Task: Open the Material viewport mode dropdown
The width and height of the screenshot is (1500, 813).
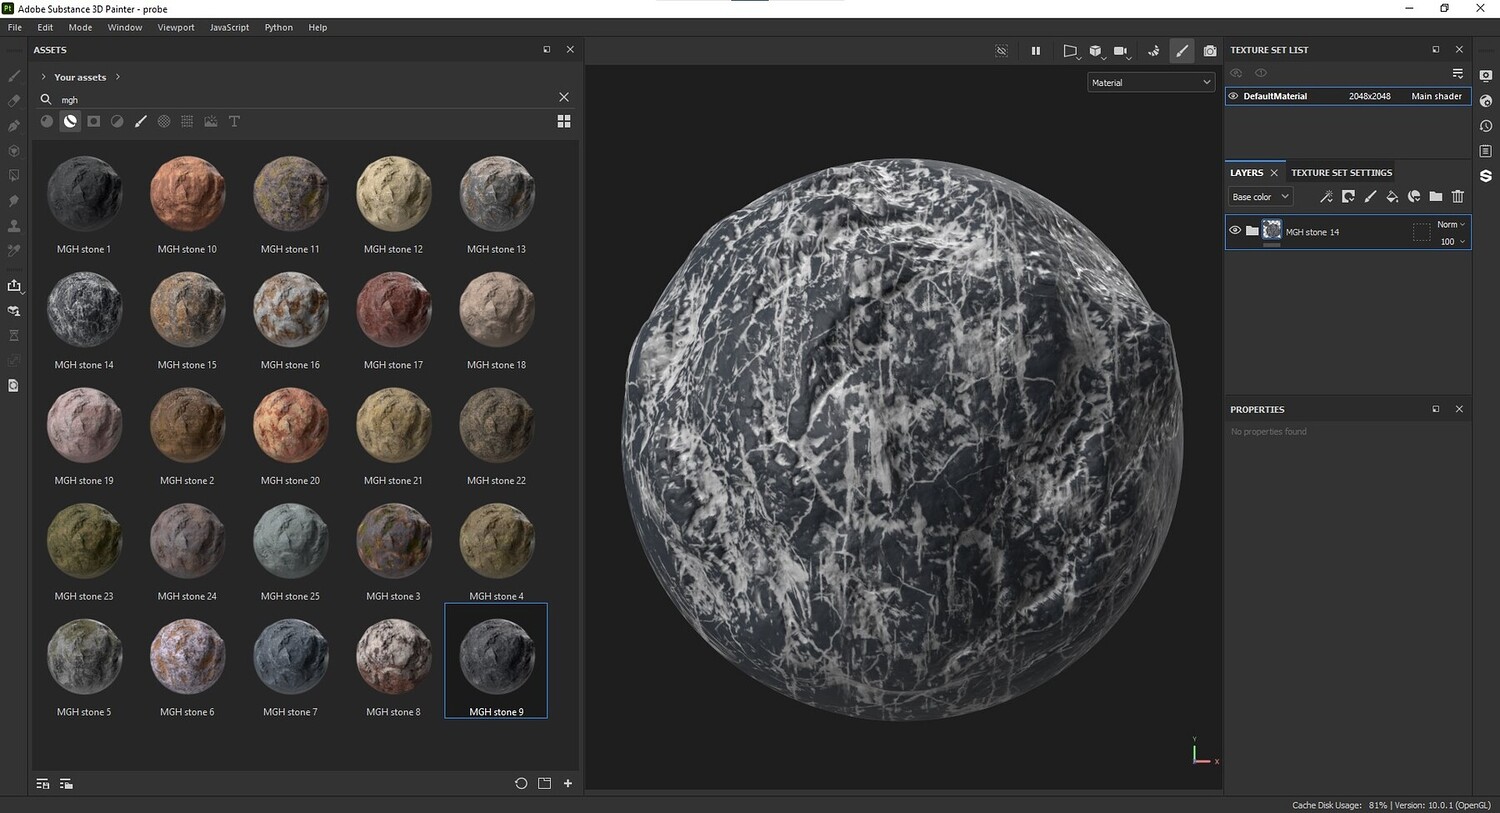Action: tap(1151, 83)
